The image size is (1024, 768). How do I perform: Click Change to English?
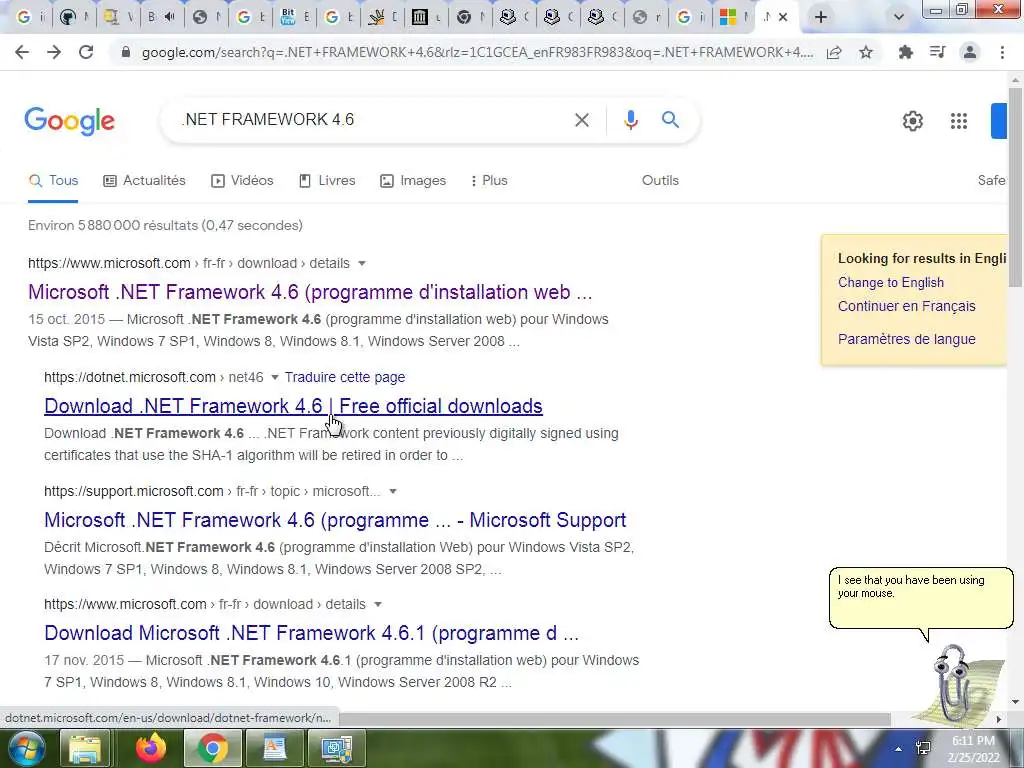(891, 283)
